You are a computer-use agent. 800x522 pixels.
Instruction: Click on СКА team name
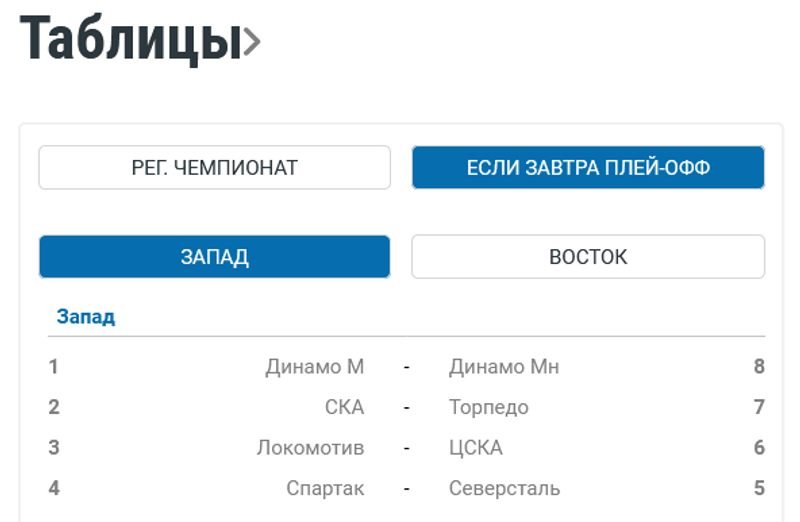(x=344, y=408)
